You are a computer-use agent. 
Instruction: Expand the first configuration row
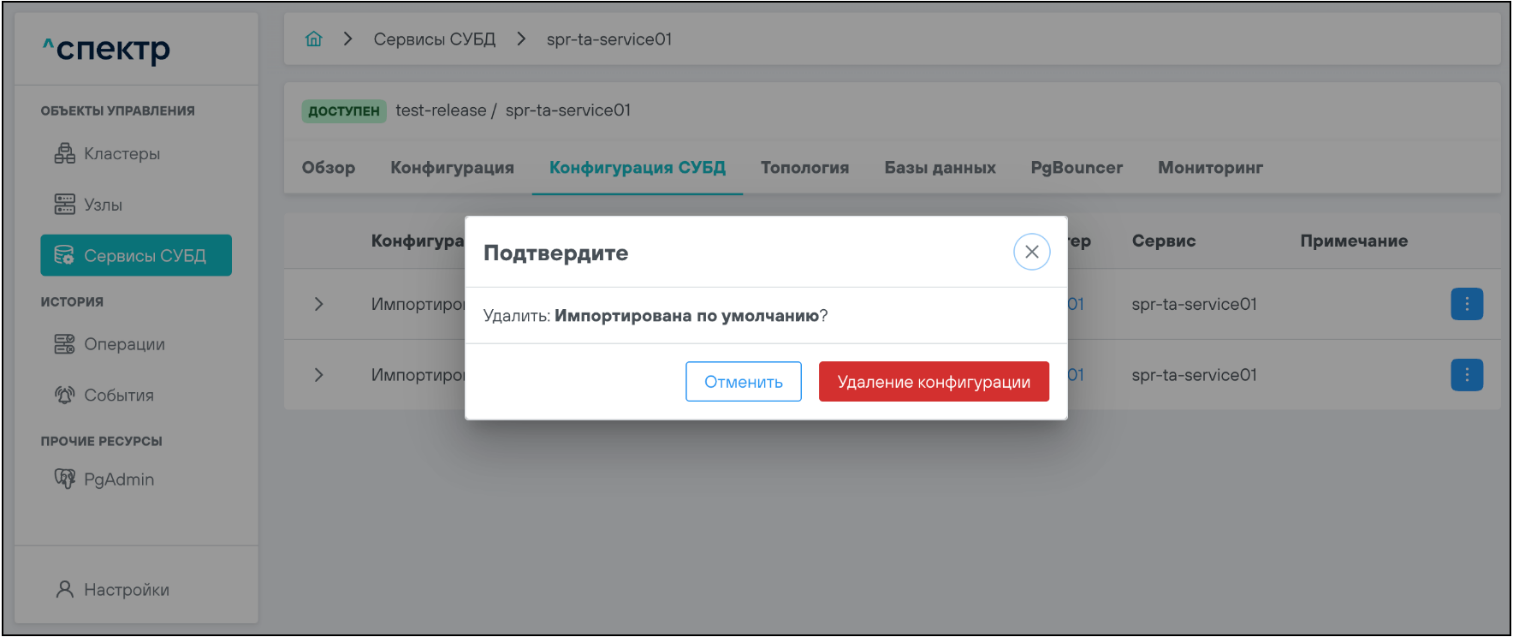pyautogui.click(x=319, y=304)
